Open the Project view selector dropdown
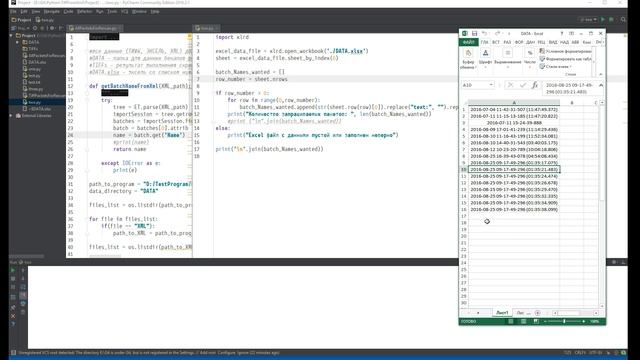This screenshot has height=360, width=640. pos(21,28)
